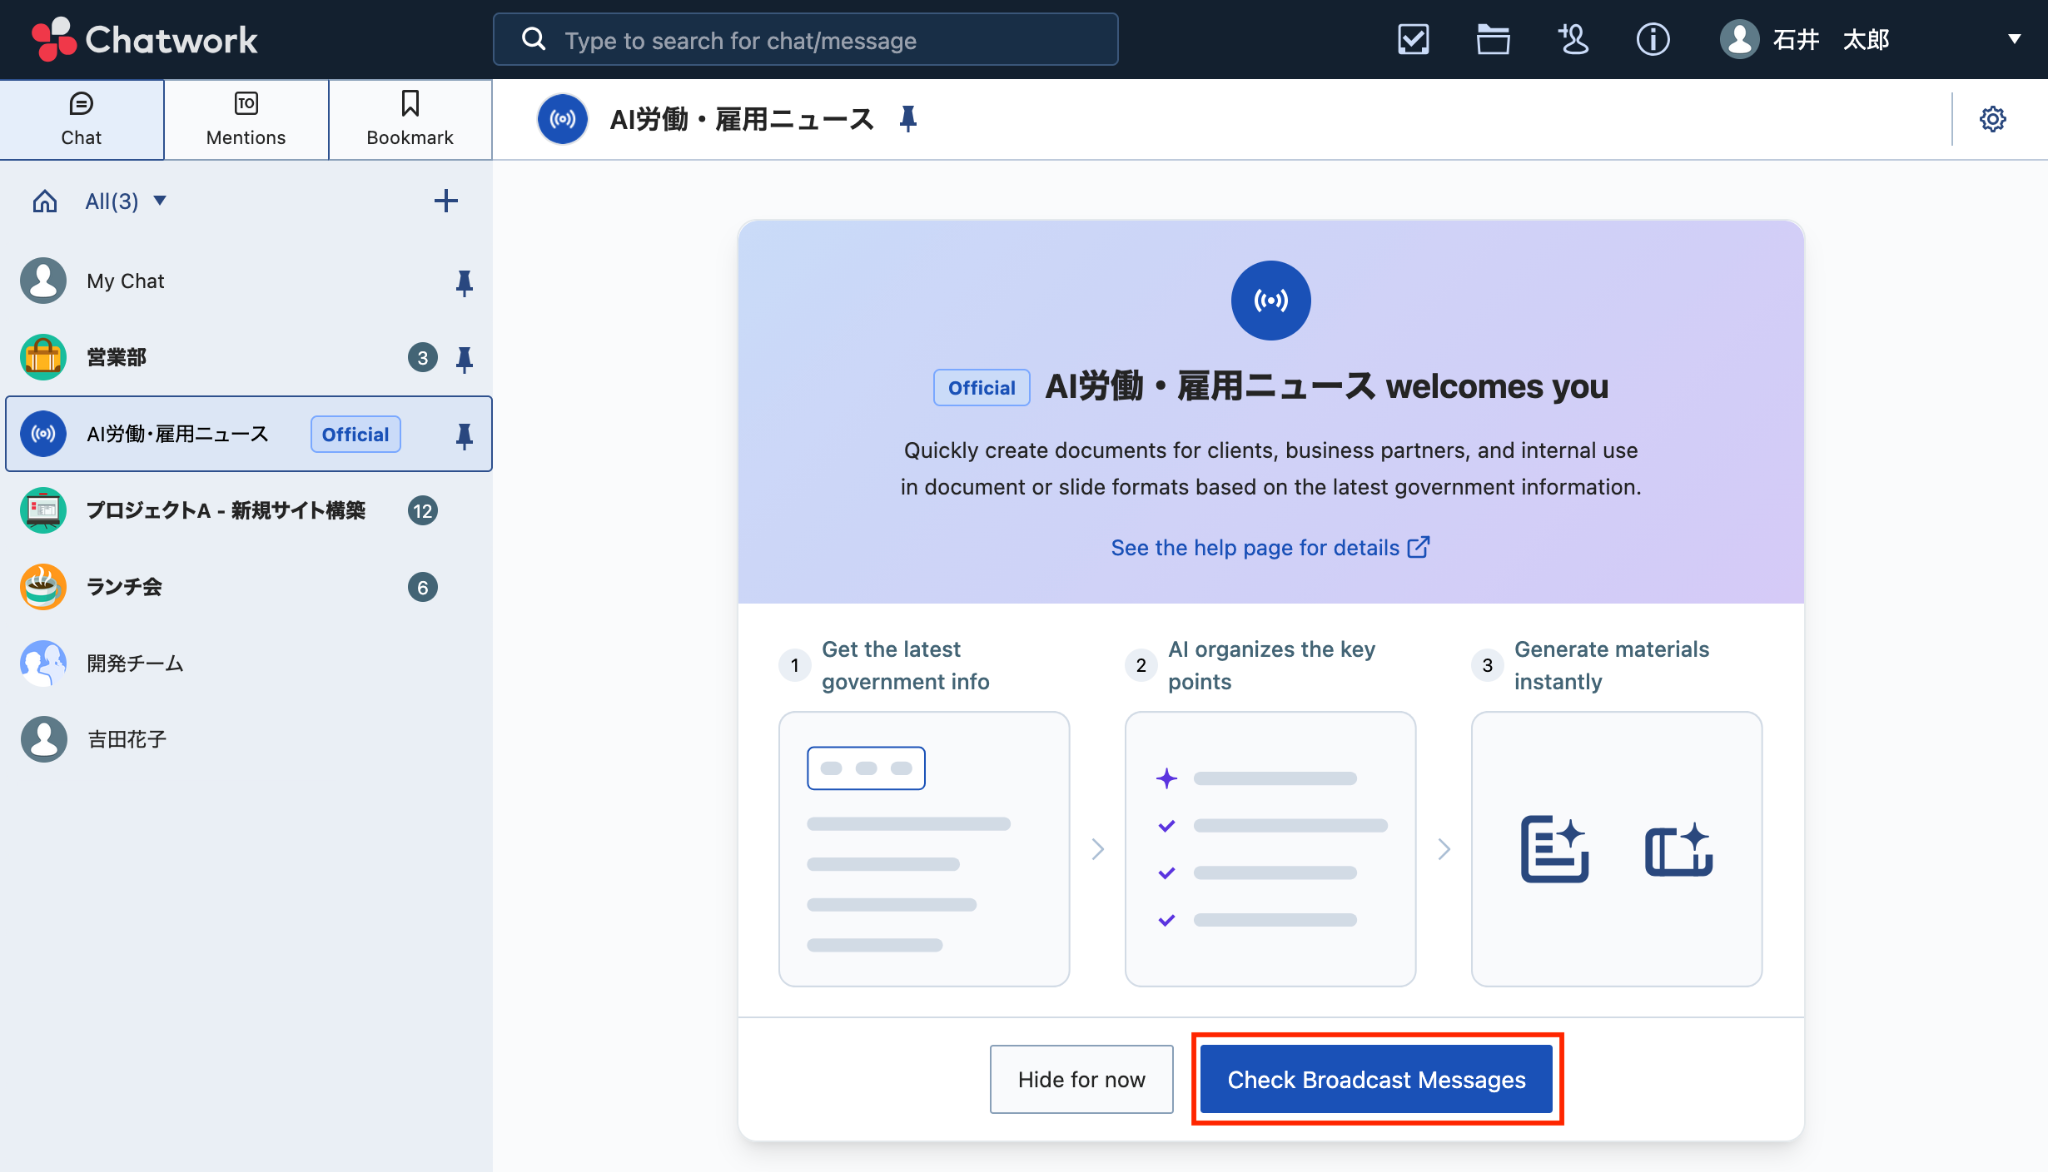Click the plus button to add chat

click(x=446, y=201)
